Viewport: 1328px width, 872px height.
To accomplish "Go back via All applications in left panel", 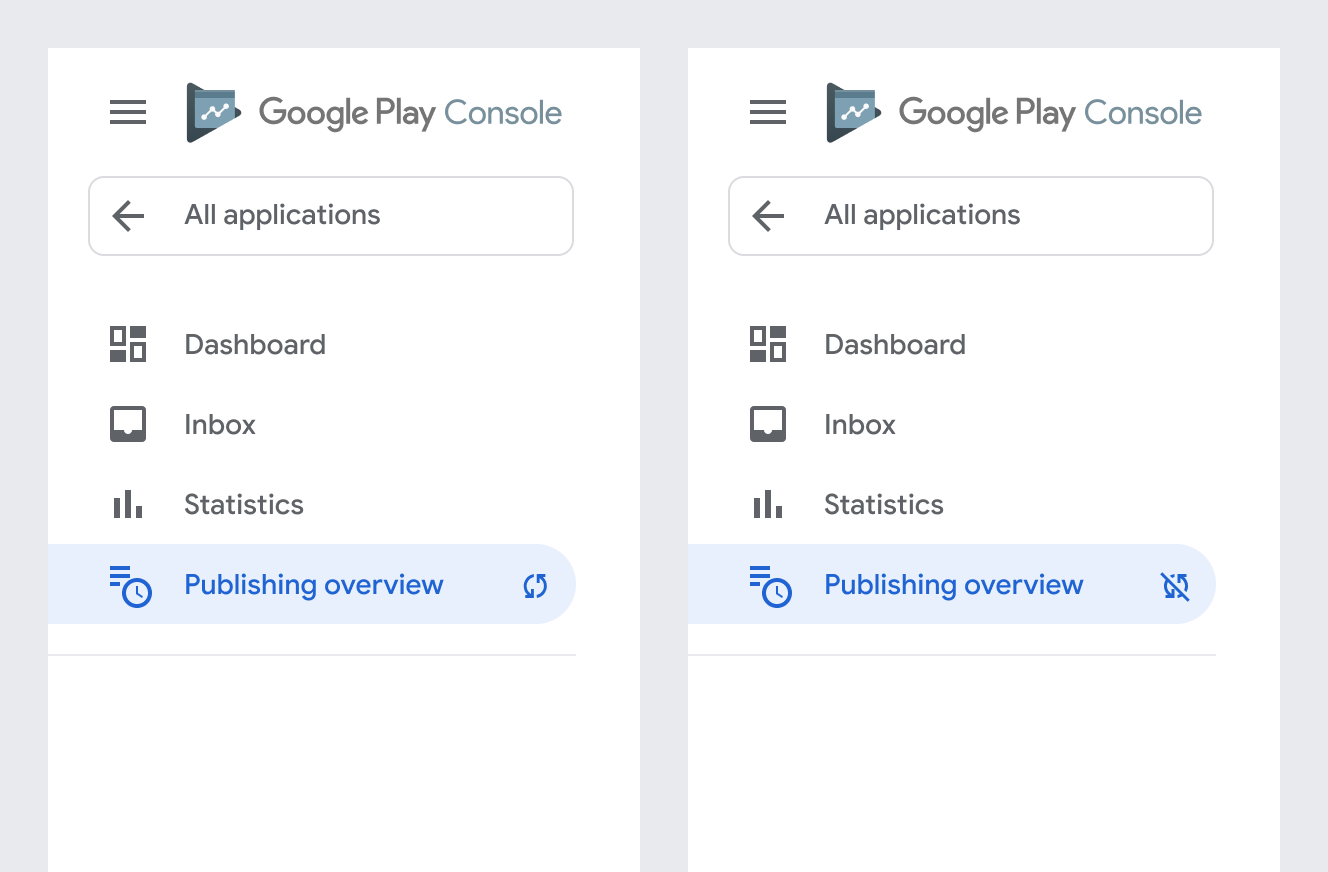I will tap(282, 216).
